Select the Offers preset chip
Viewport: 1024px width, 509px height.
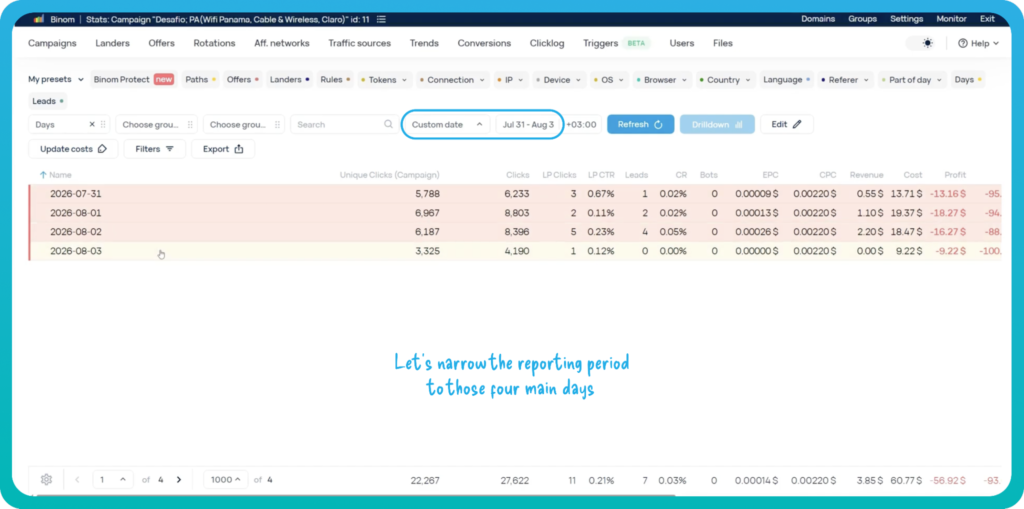coord(242,80)
